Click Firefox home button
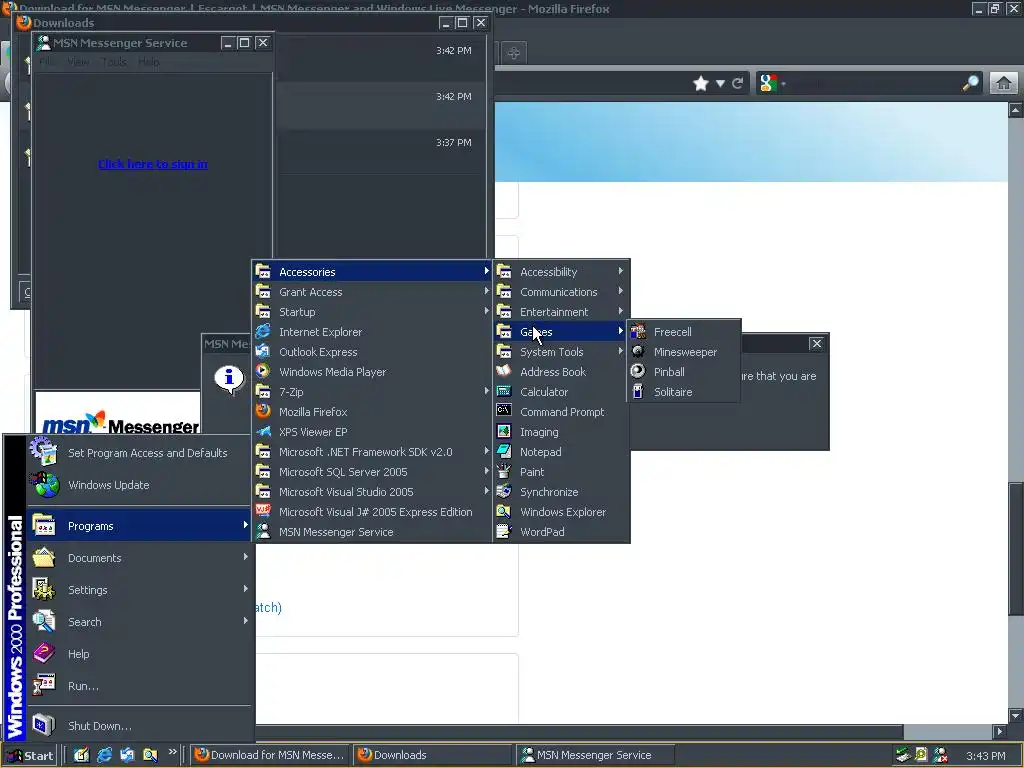Image resolution: width=1024 pixels, height=768 pixels. (x=1004, y=83)
